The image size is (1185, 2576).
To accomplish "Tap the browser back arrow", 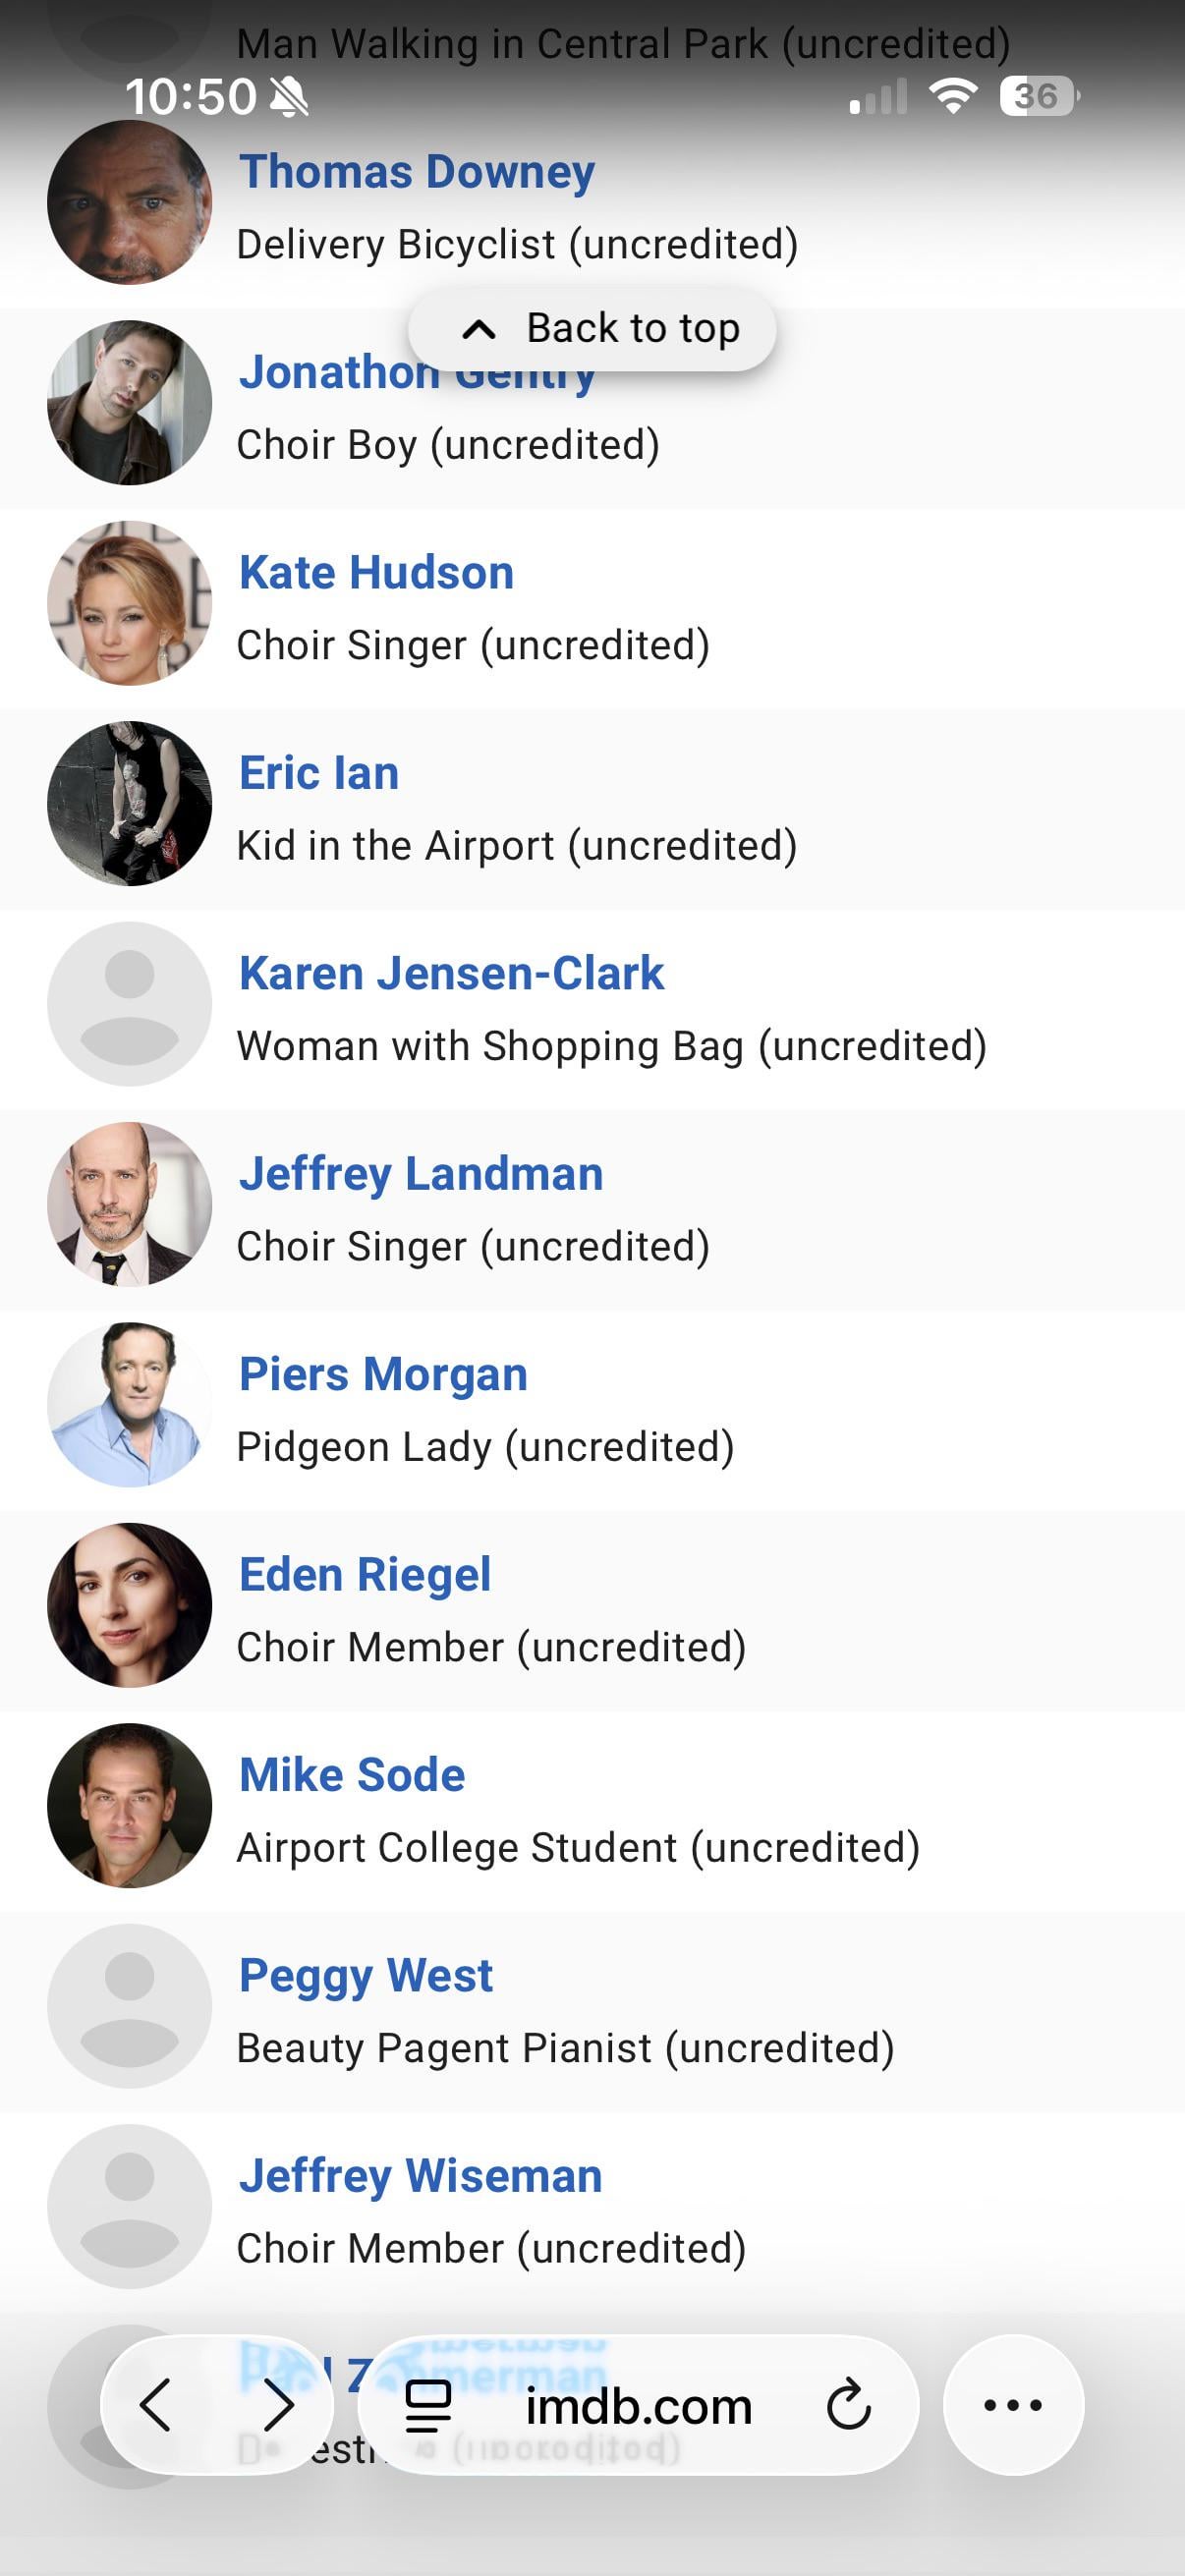I will click(157, 2405).
